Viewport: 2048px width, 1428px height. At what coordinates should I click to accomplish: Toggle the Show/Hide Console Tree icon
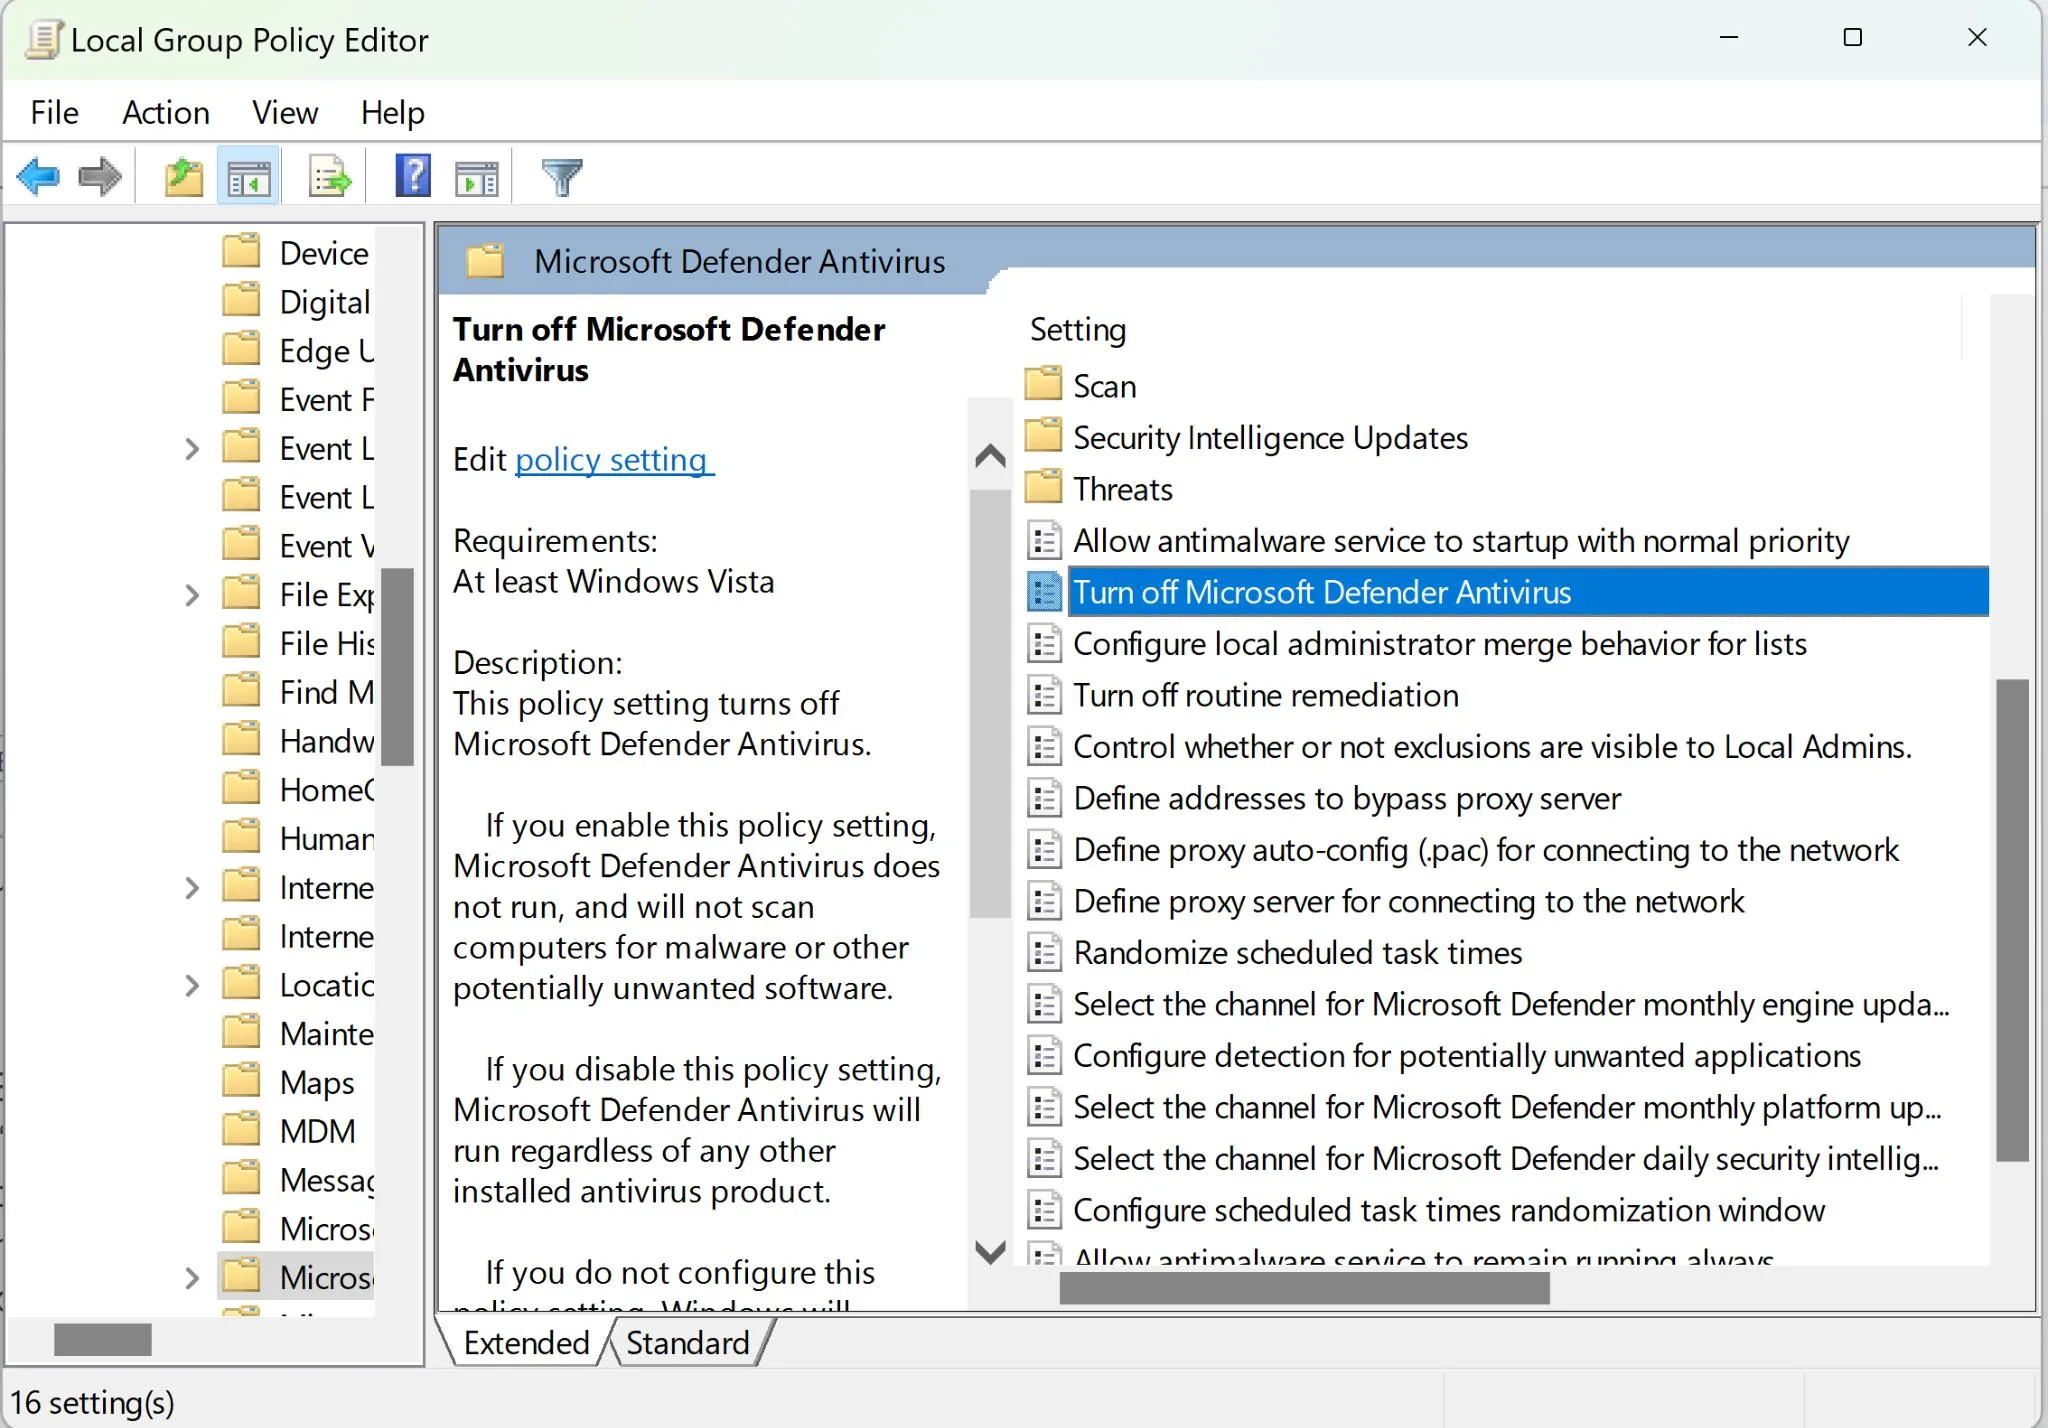click(248, 177)
